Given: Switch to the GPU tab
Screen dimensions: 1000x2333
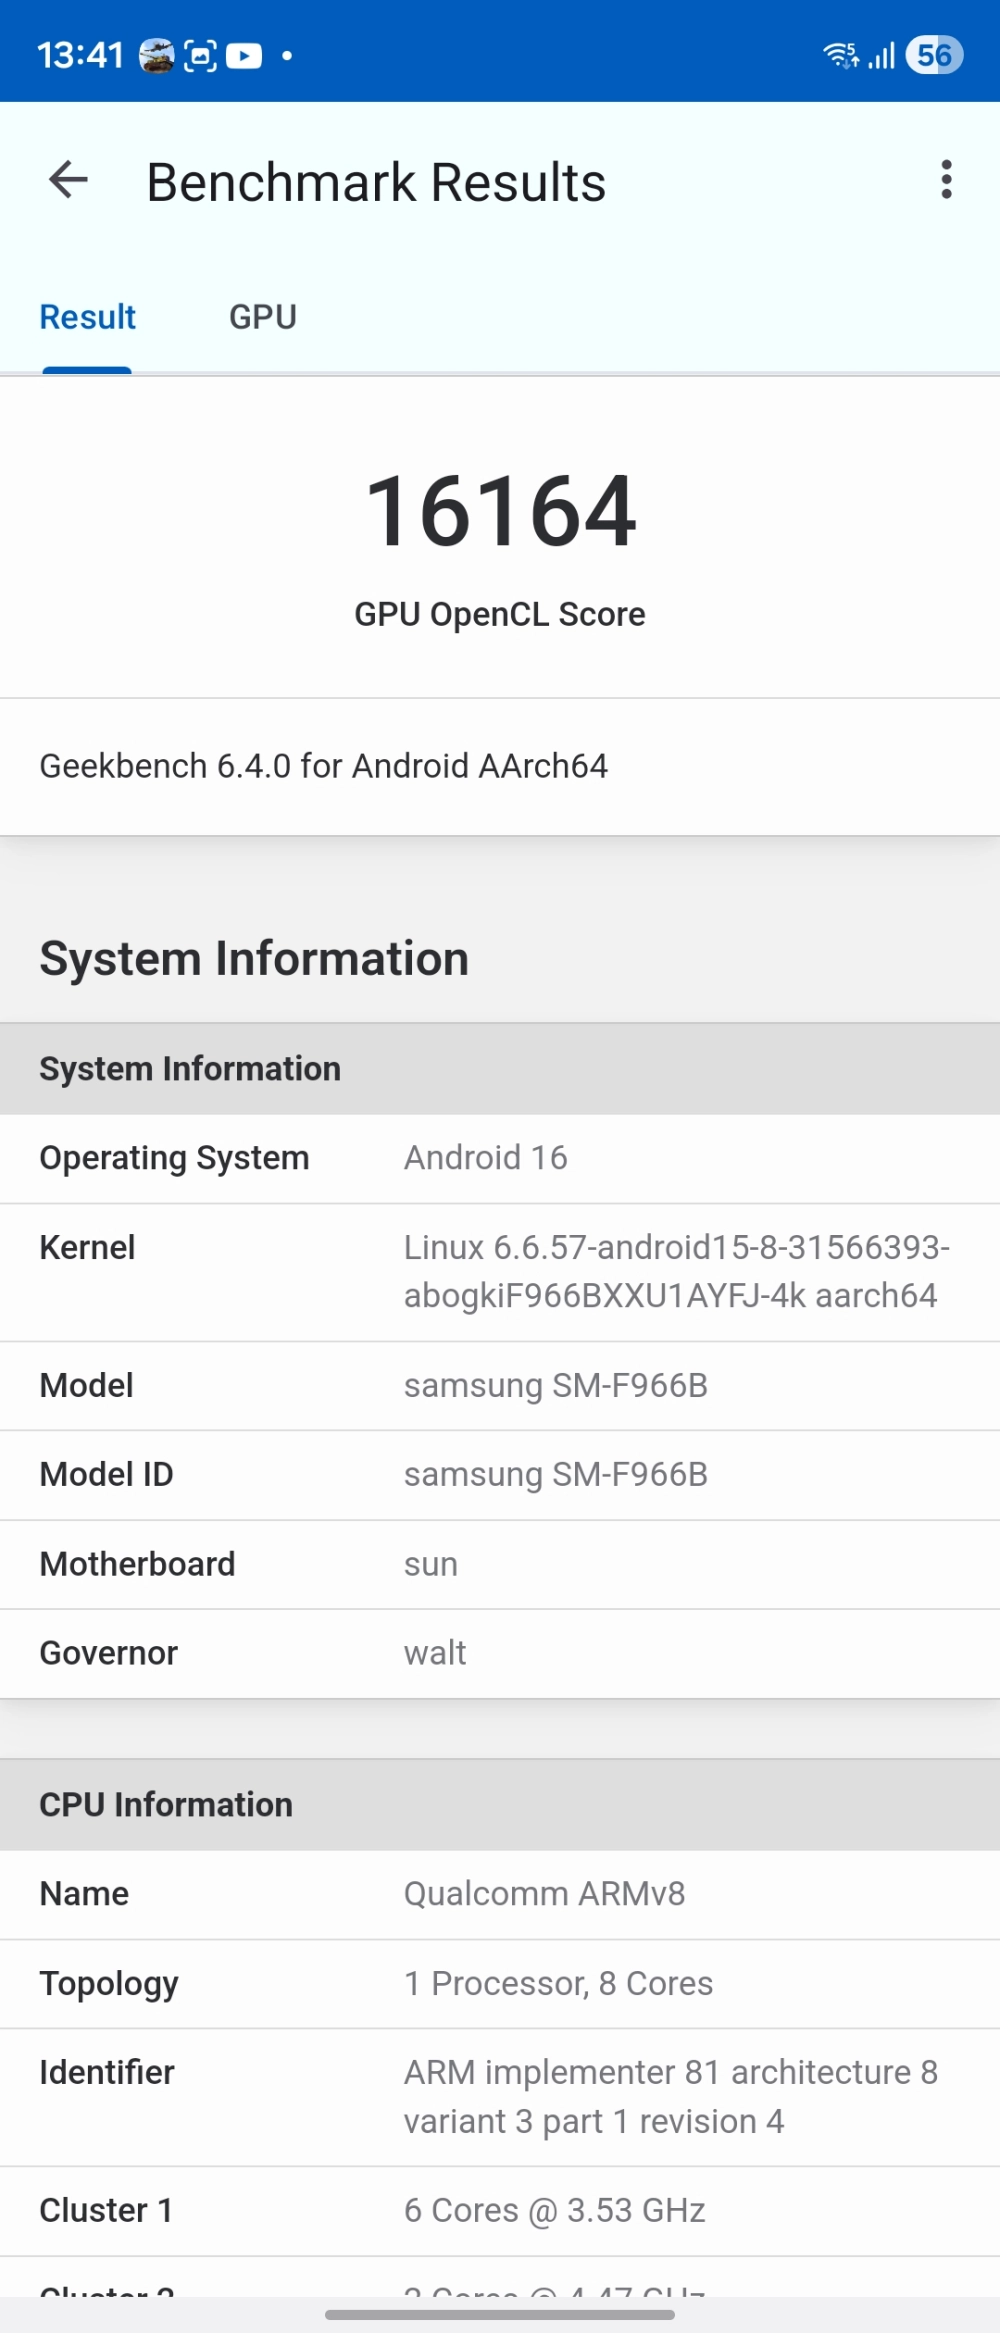Looking at the screenshot, I should coord(263,317).
